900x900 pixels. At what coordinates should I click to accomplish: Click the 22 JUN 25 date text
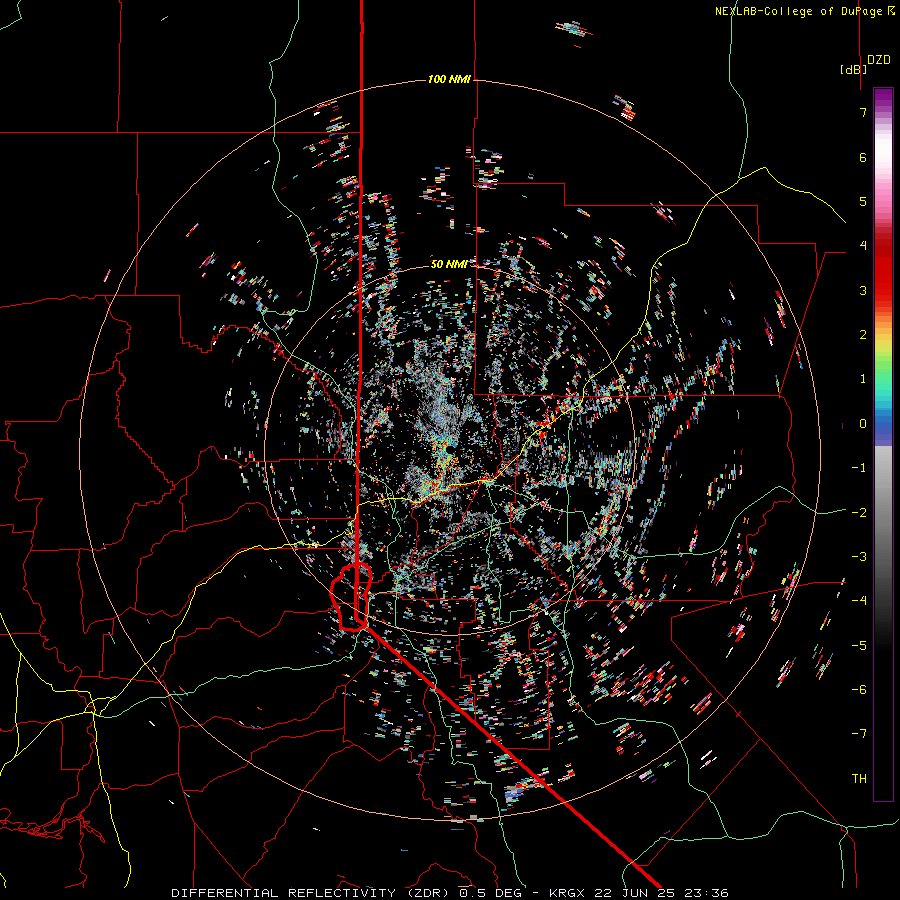click(632, 893)
